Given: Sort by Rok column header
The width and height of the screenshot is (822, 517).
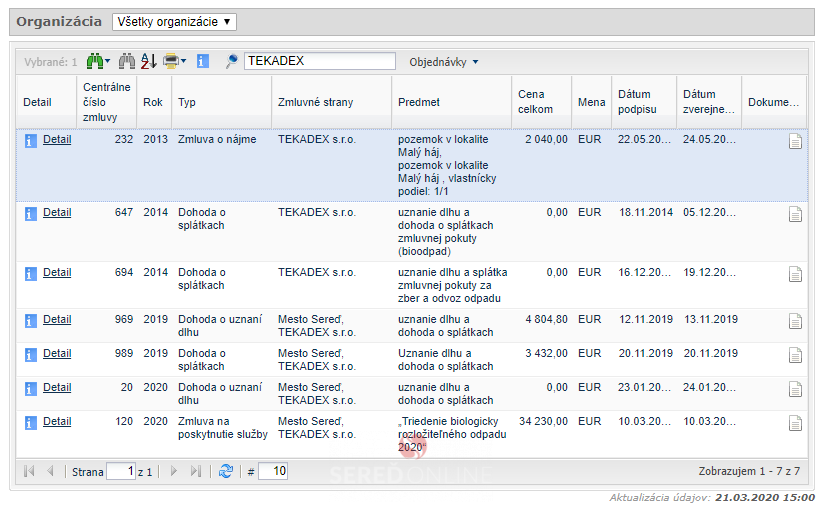Looking at the screenshot, I should pyautogui.click(x=154, y=102).
